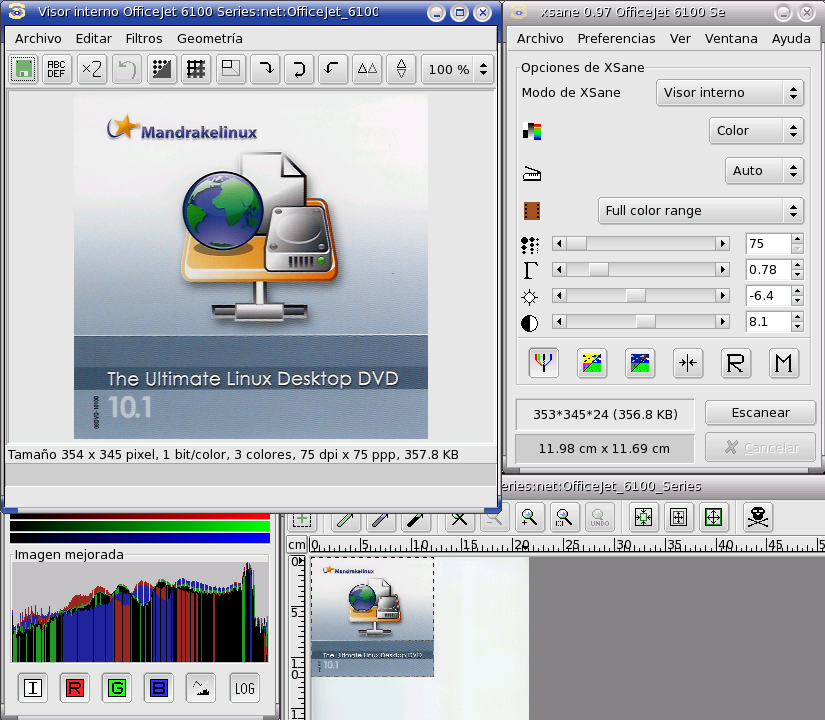Decrease the contrast value with down stepper
This screenshot has height=720, width=825.
(797, 326)
